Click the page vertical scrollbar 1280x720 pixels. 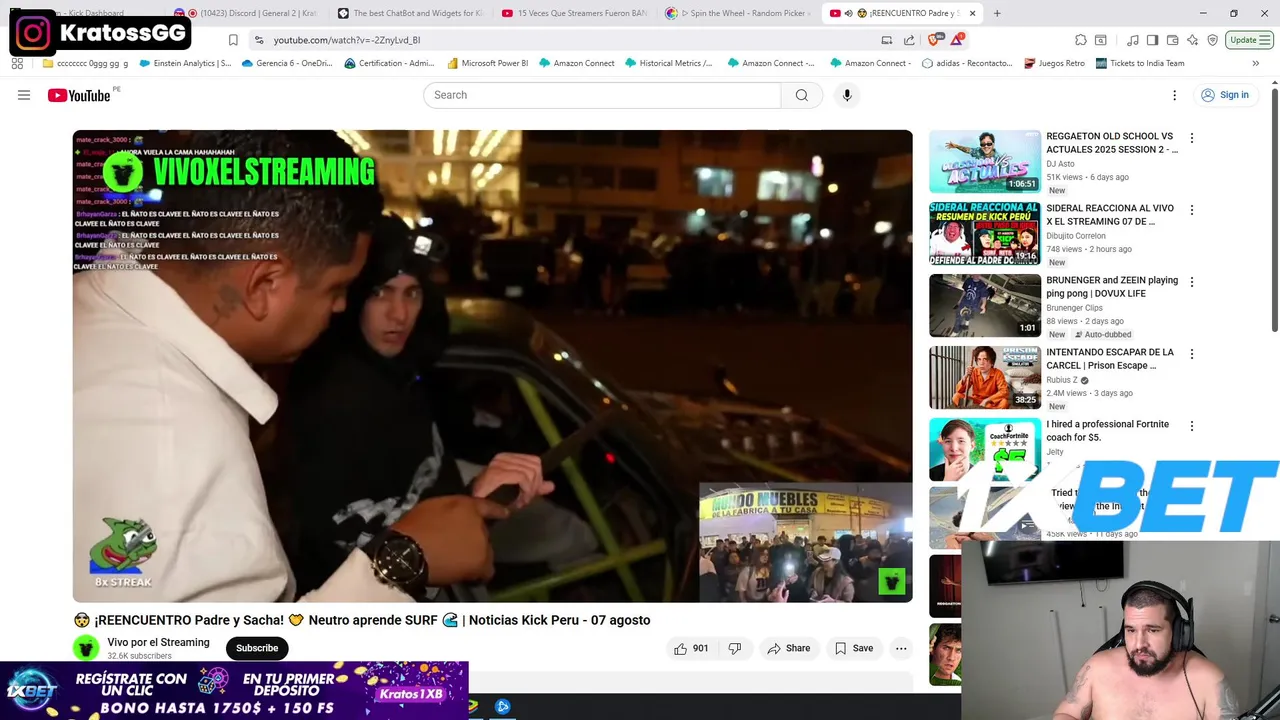(x=1275, y=210)
